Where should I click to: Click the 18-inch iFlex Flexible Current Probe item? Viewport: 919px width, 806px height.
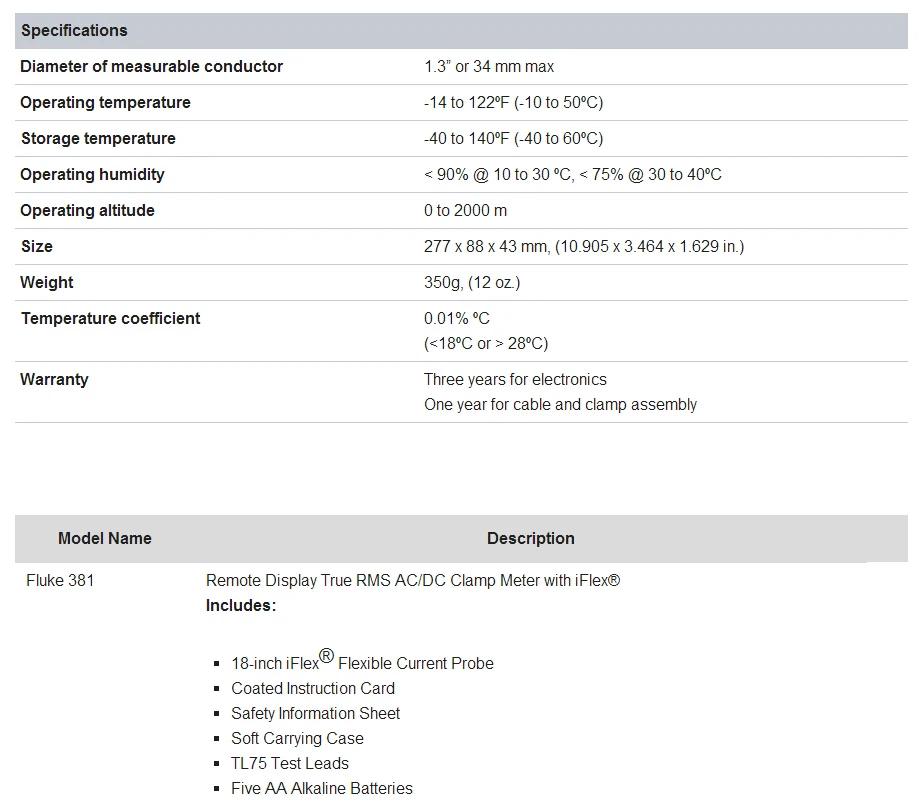point(362,660)
